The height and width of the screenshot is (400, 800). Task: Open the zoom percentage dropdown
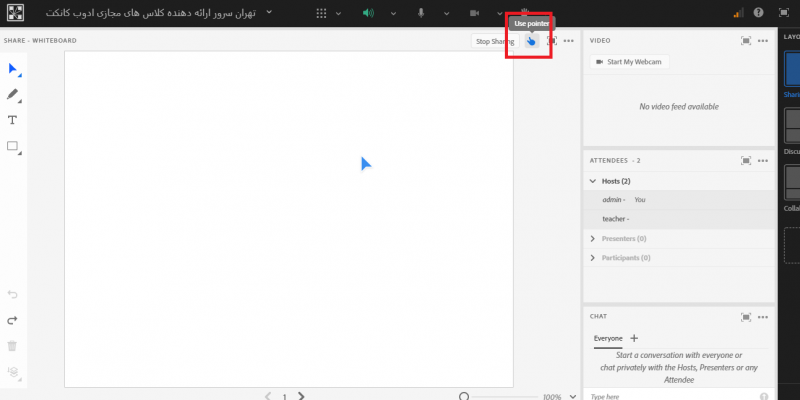(572, 396)
